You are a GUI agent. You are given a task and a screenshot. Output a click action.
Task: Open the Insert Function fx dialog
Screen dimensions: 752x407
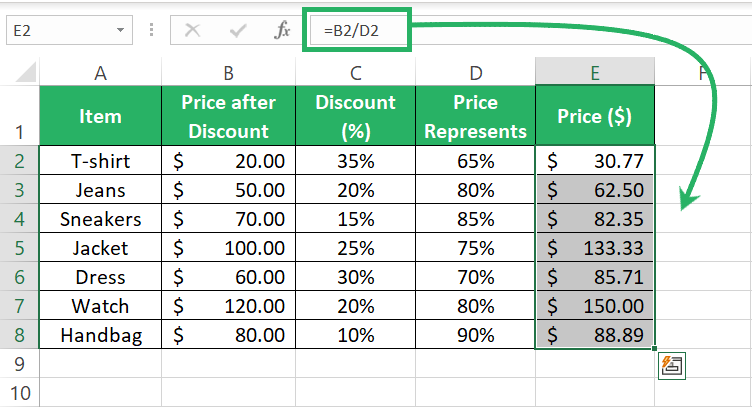click(282, 31)
